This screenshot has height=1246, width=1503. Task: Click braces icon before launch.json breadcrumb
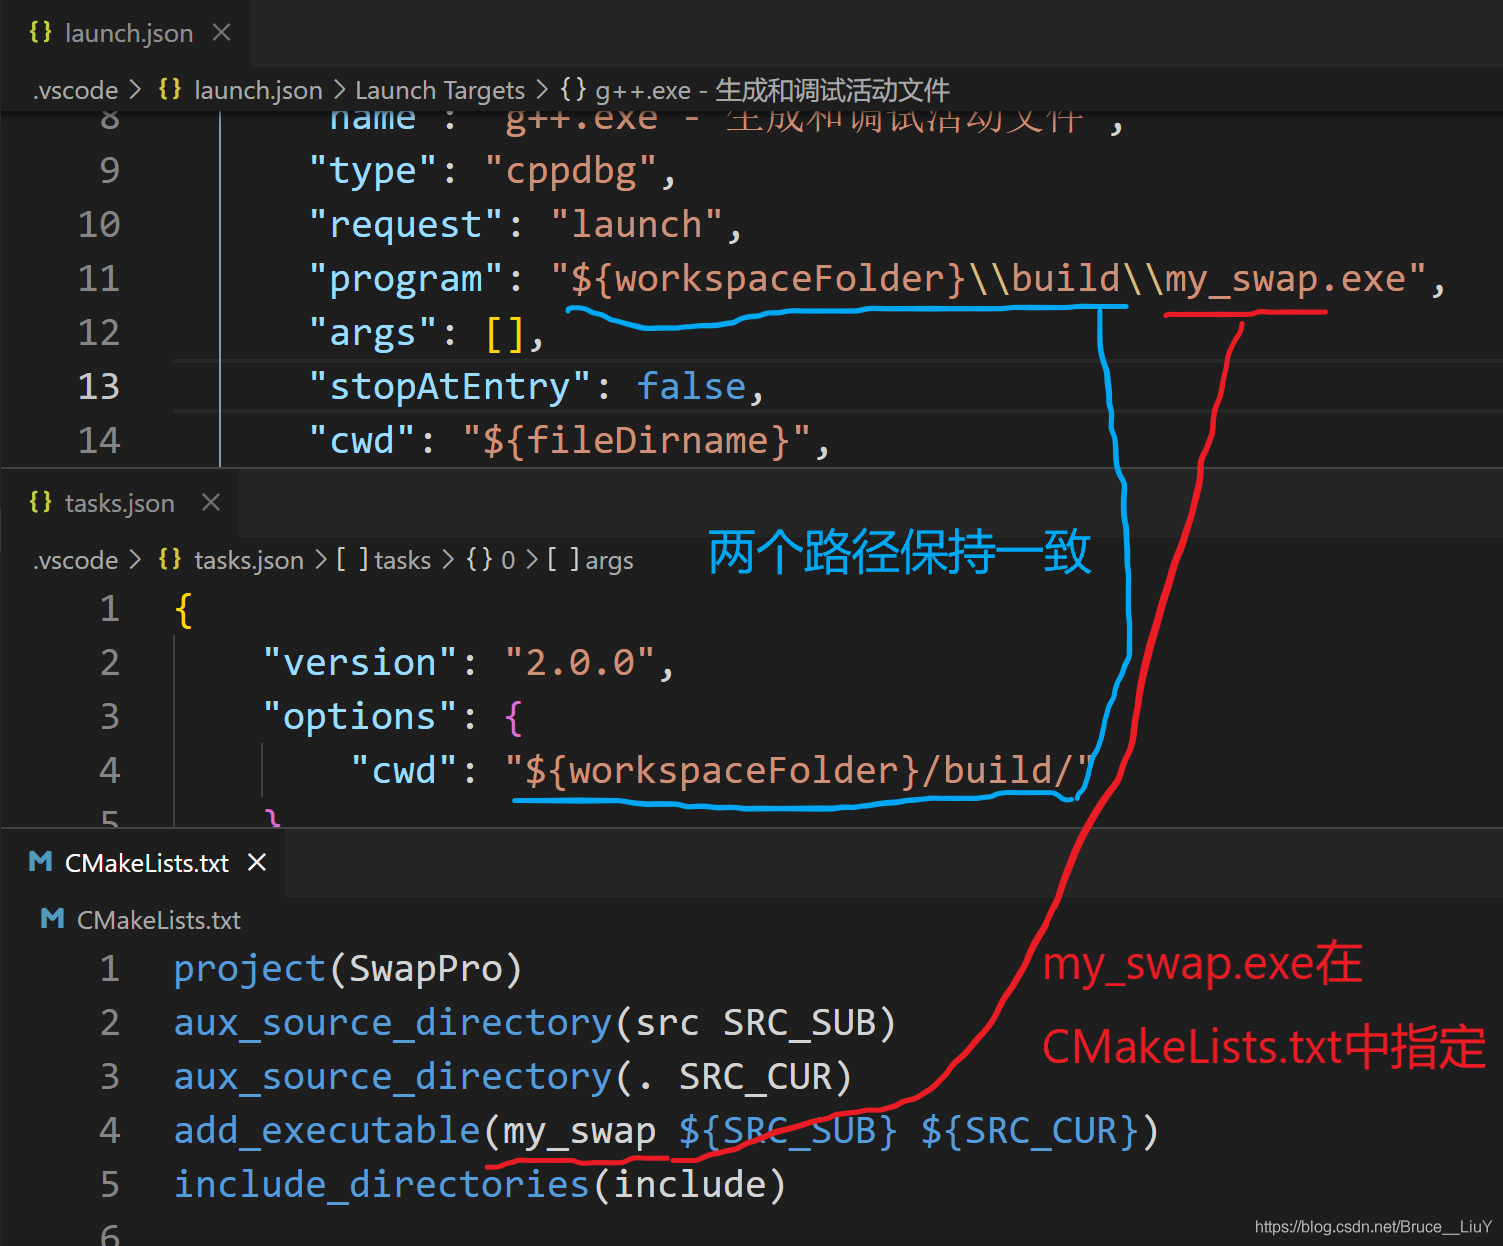(170, 89)
